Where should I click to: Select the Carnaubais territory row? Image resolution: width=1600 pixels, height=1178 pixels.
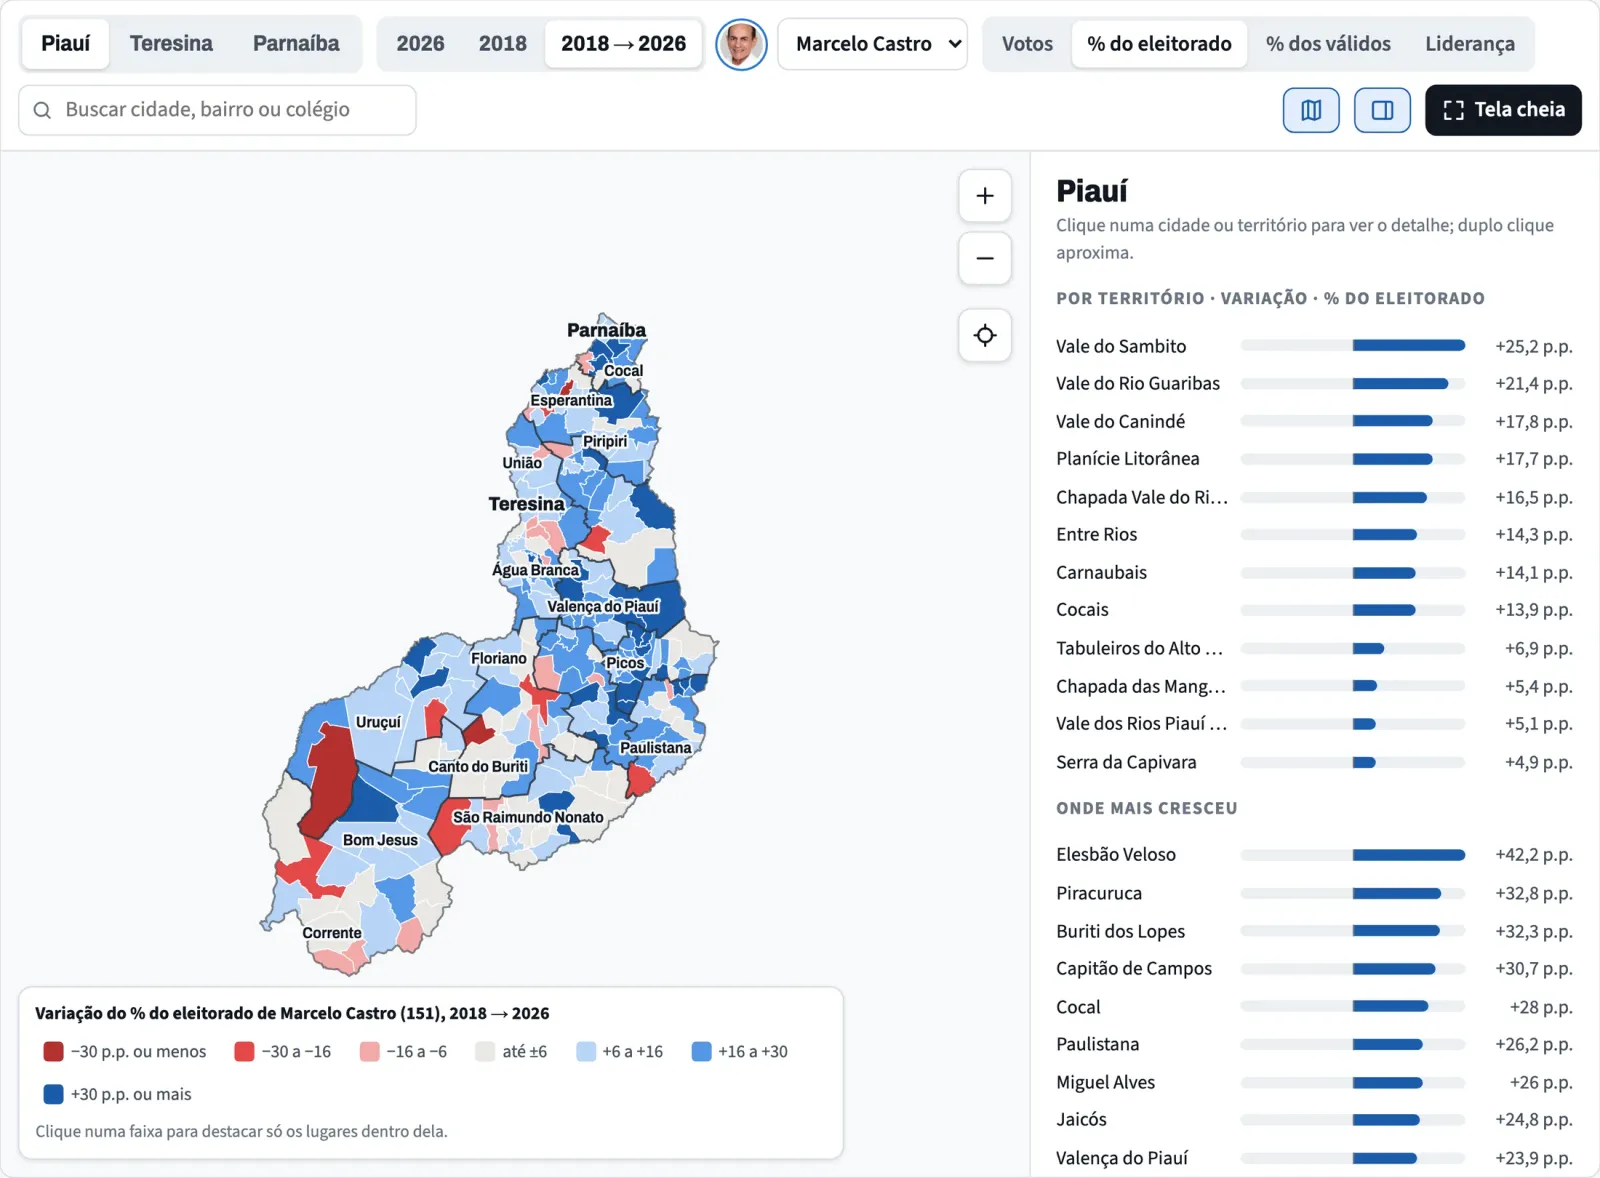pos(1314,573)
